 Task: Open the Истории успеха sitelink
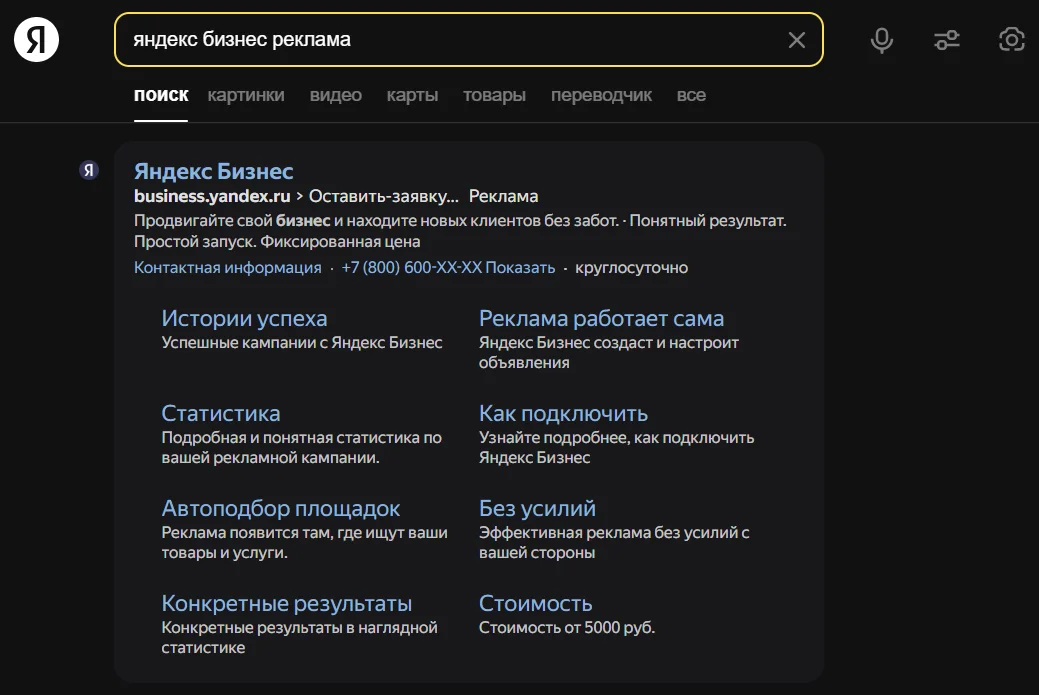pyautogui.click(x=244, y=317)
